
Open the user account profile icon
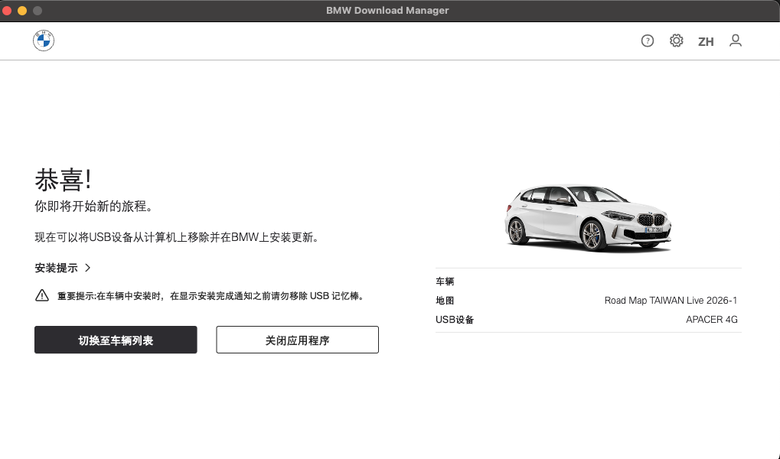[735, 40]
